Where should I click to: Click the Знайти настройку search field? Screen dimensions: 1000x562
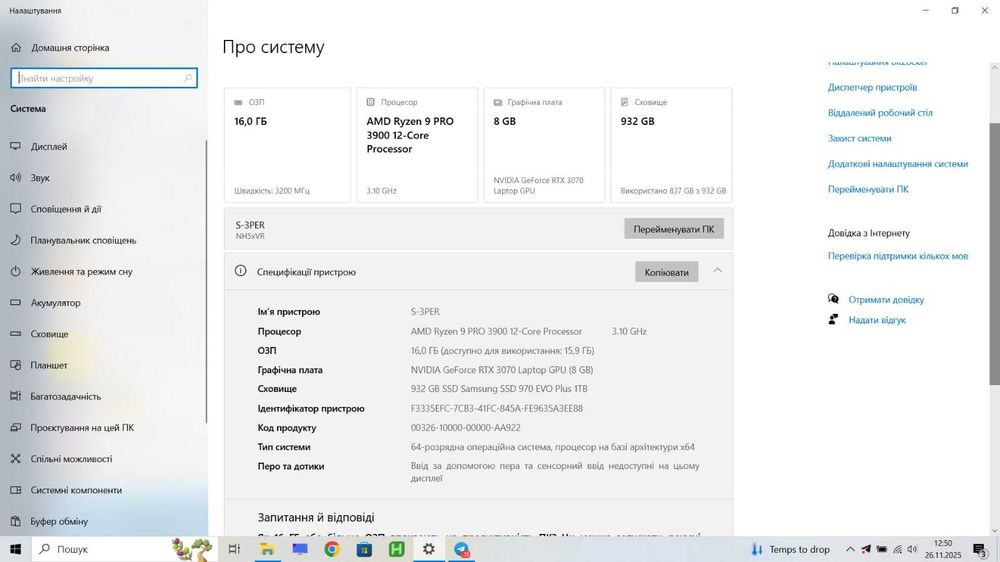[104, 78]
